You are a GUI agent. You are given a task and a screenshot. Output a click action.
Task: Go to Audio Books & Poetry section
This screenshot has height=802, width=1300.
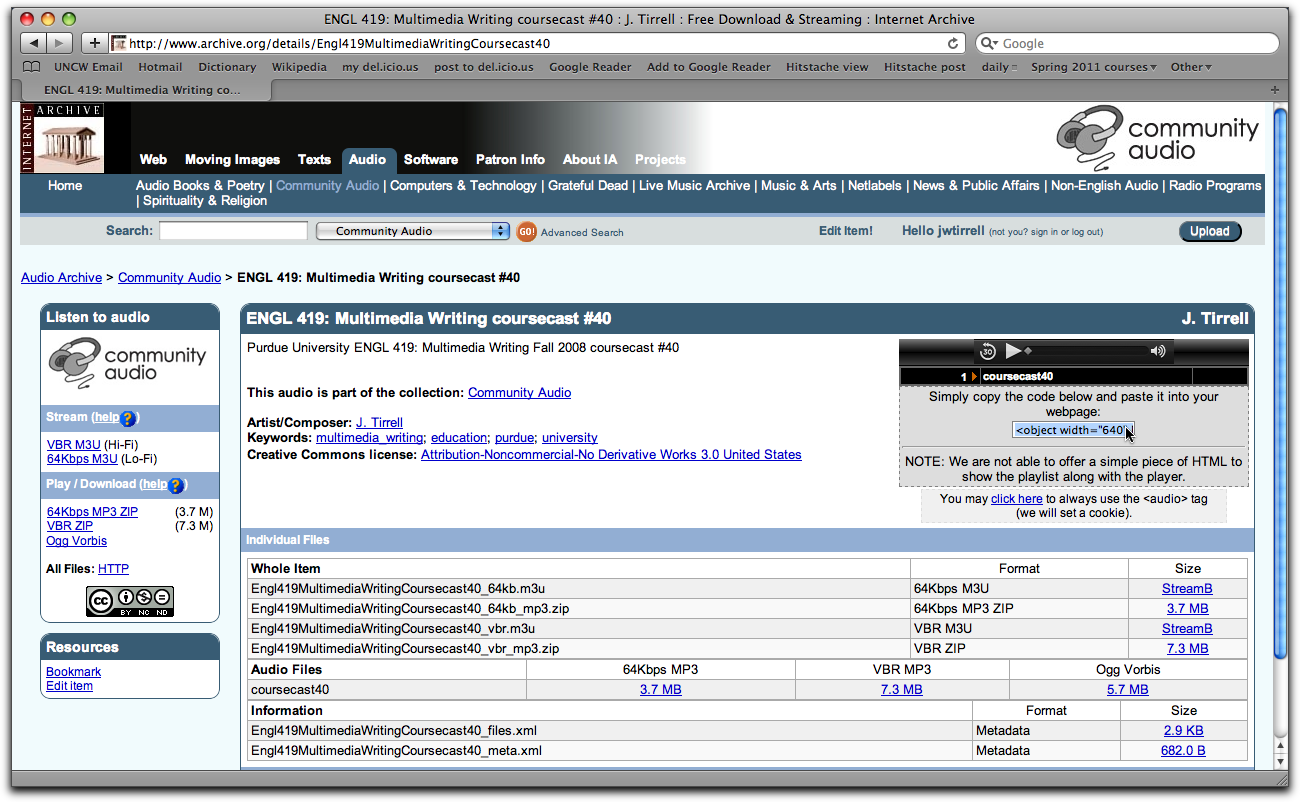[200, 185]
